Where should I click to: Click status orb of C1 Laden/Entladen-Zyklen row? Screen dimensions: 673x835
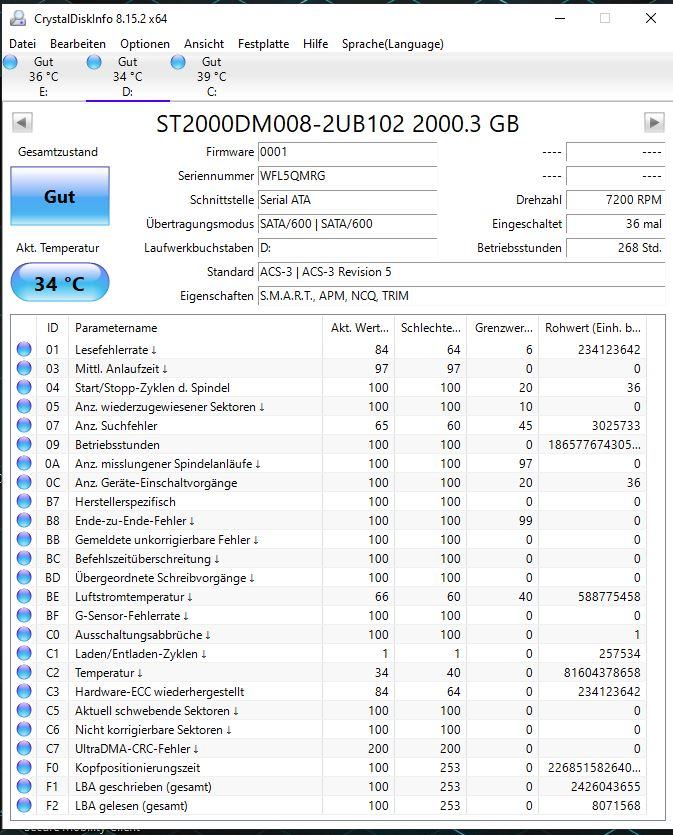[24, 653]
